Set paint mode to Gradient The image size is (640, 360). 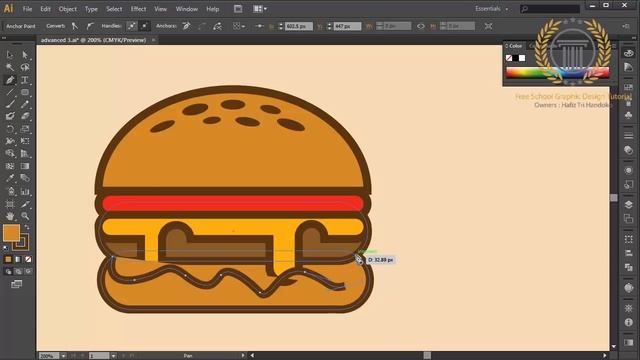point(18,259)
